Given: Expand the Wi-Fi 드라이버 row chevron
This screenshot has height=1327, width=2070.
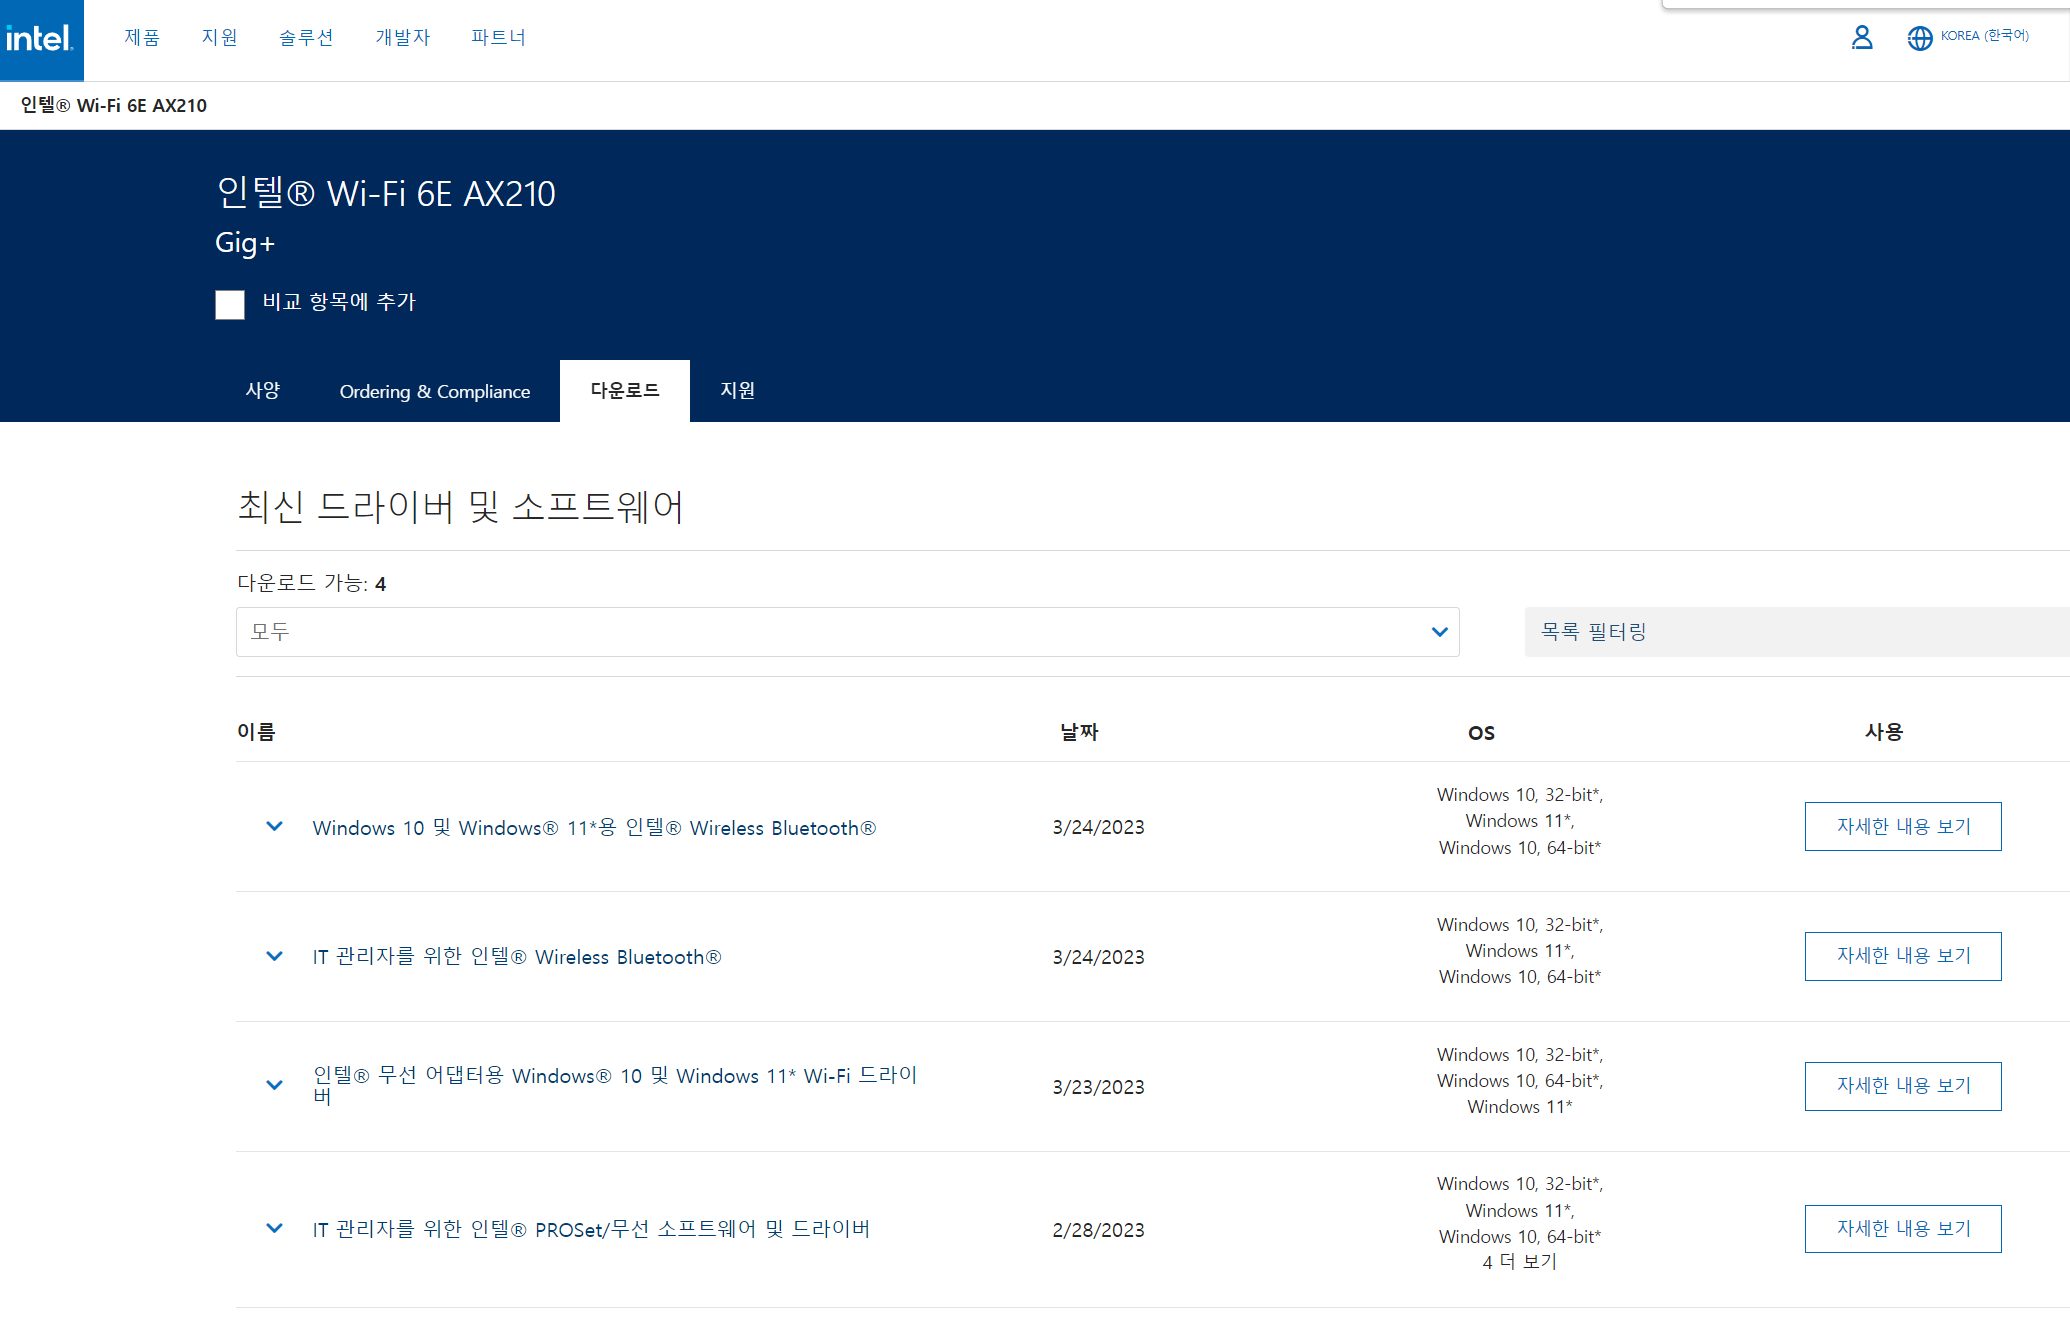Looking at the screenshot, I should tap(274, 1086).
